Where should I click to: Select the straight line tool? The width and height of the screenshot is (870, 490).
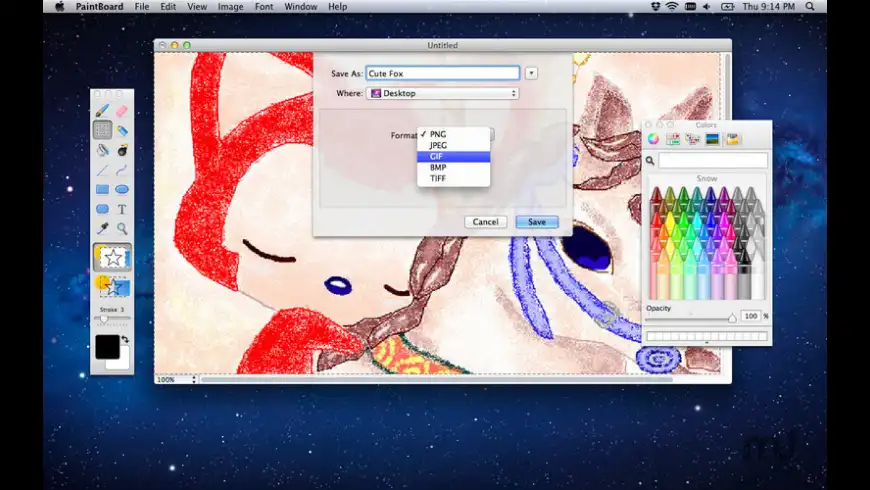(103, 170)
